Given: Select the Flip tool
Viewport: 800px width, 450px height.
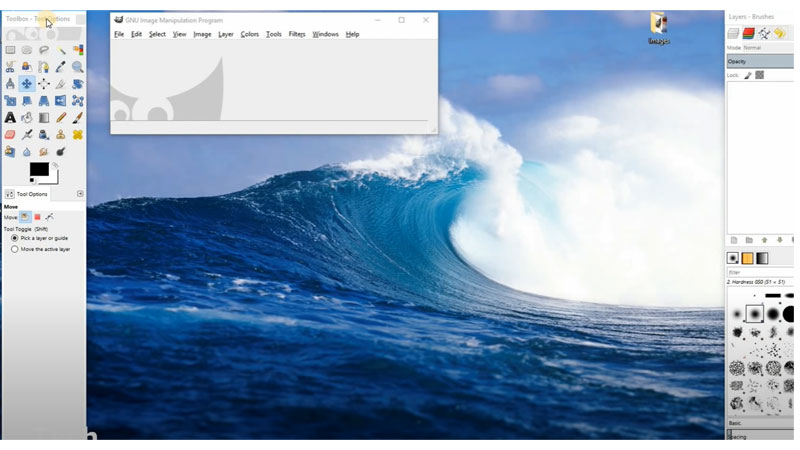Looking at the screenshot, I should 61,101.
